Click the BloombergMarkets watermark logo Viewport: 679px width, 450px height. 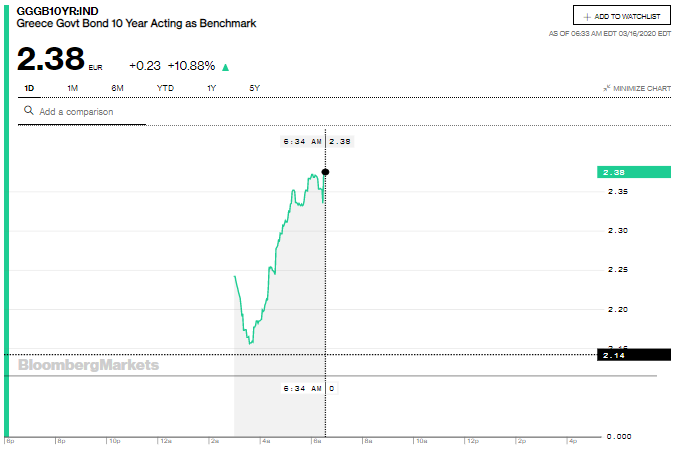coord(88,365)
